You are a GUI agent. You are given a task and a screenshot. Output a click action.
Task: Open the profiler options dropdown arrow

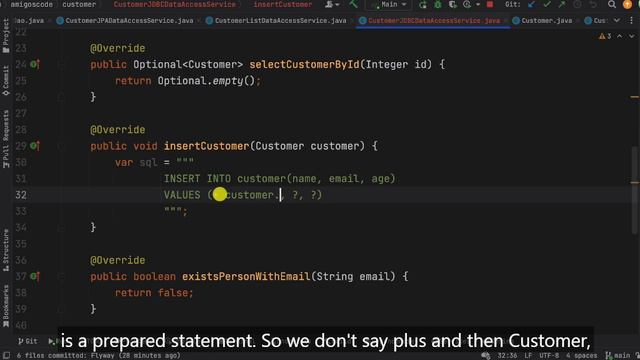(x=478, y=4)
